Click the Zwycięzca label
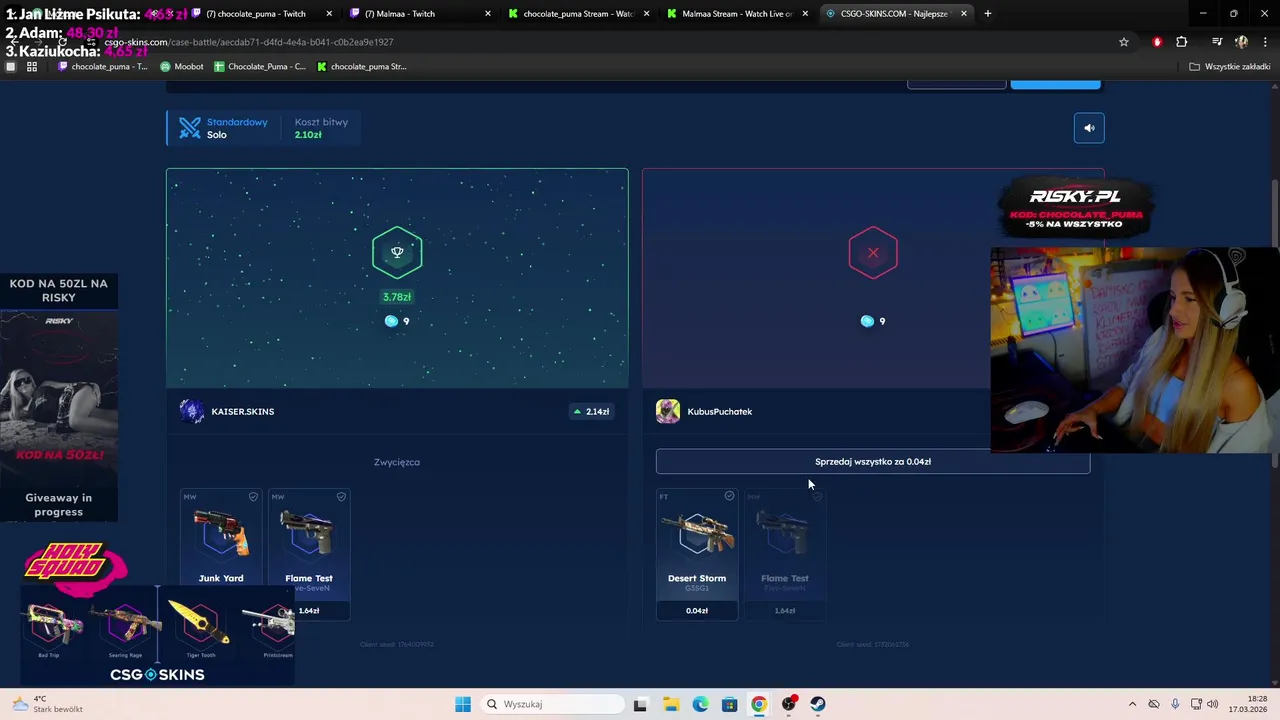 click(397, 462)
